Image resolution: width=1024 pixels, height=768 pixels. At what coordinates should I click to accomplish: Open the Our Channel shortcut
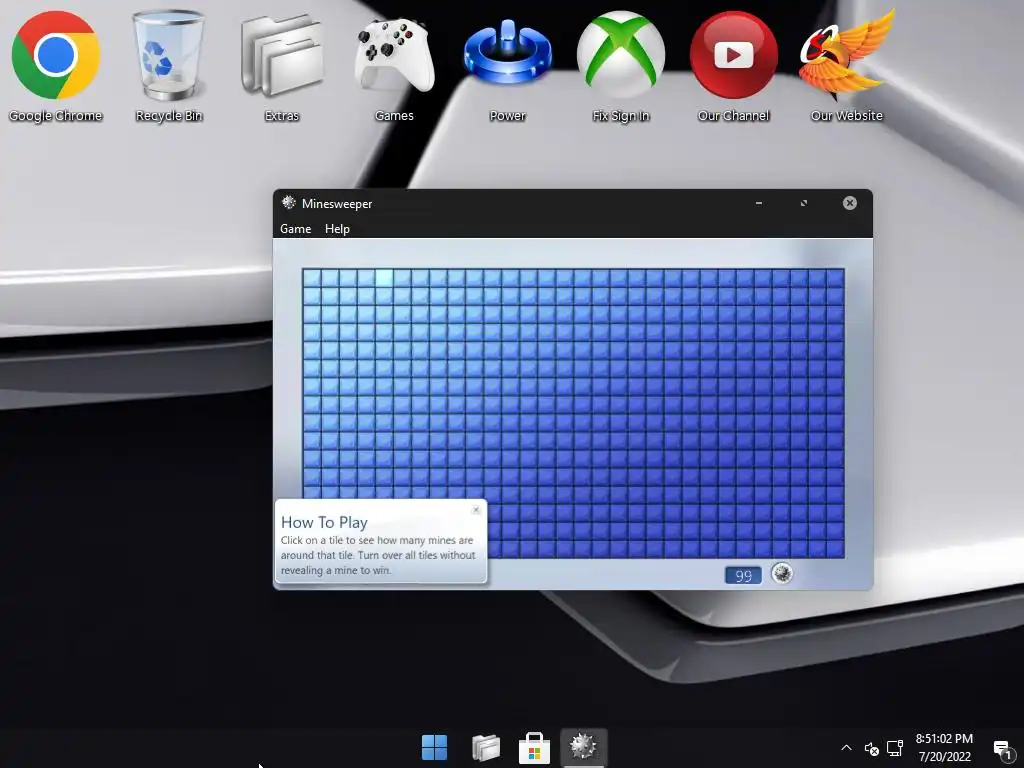[733, 65]
